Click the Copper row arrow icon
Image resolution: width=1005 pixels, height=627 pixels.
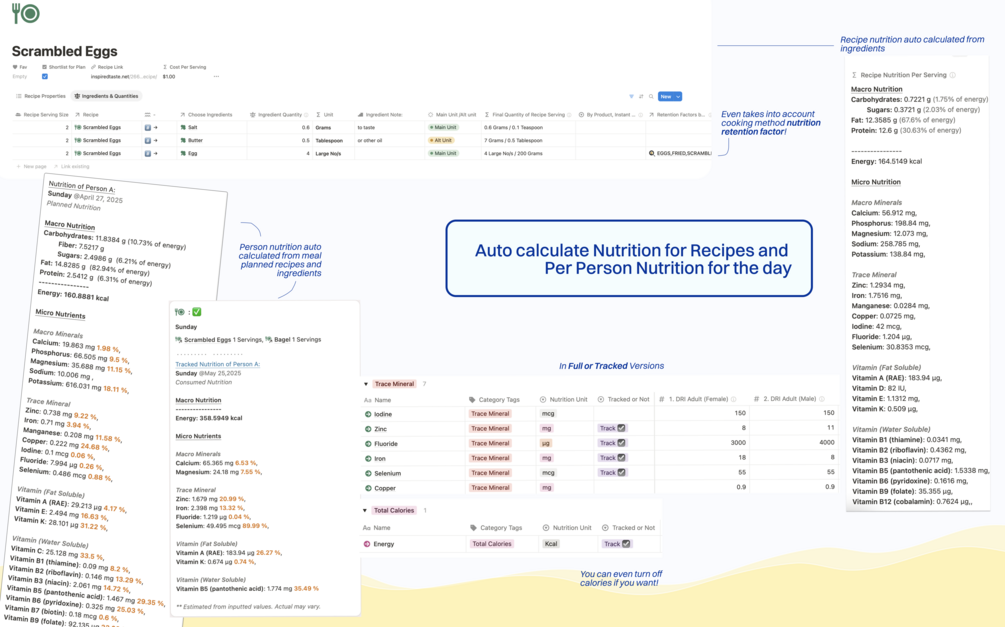click(368, 488)
